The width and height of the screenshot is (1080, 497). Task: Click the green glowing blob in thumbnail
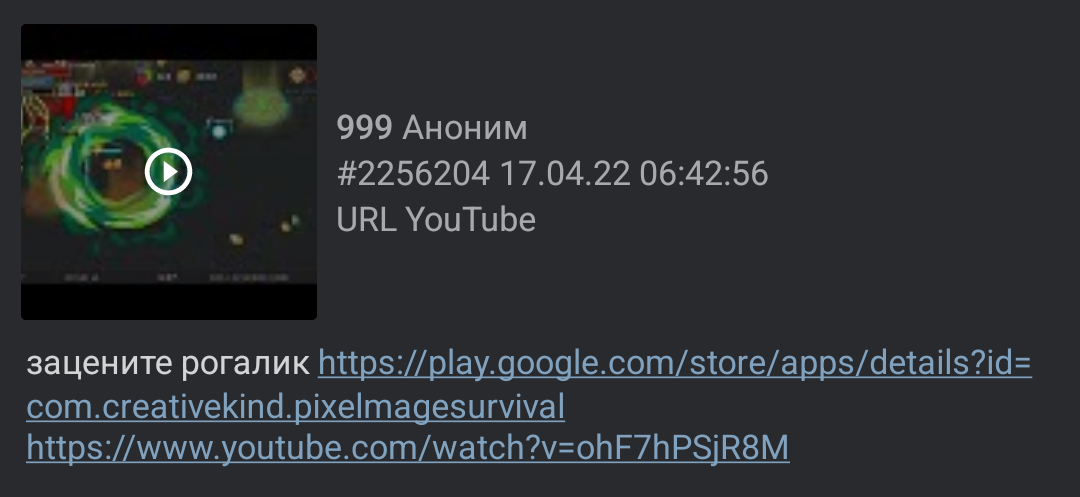[260, 107]
